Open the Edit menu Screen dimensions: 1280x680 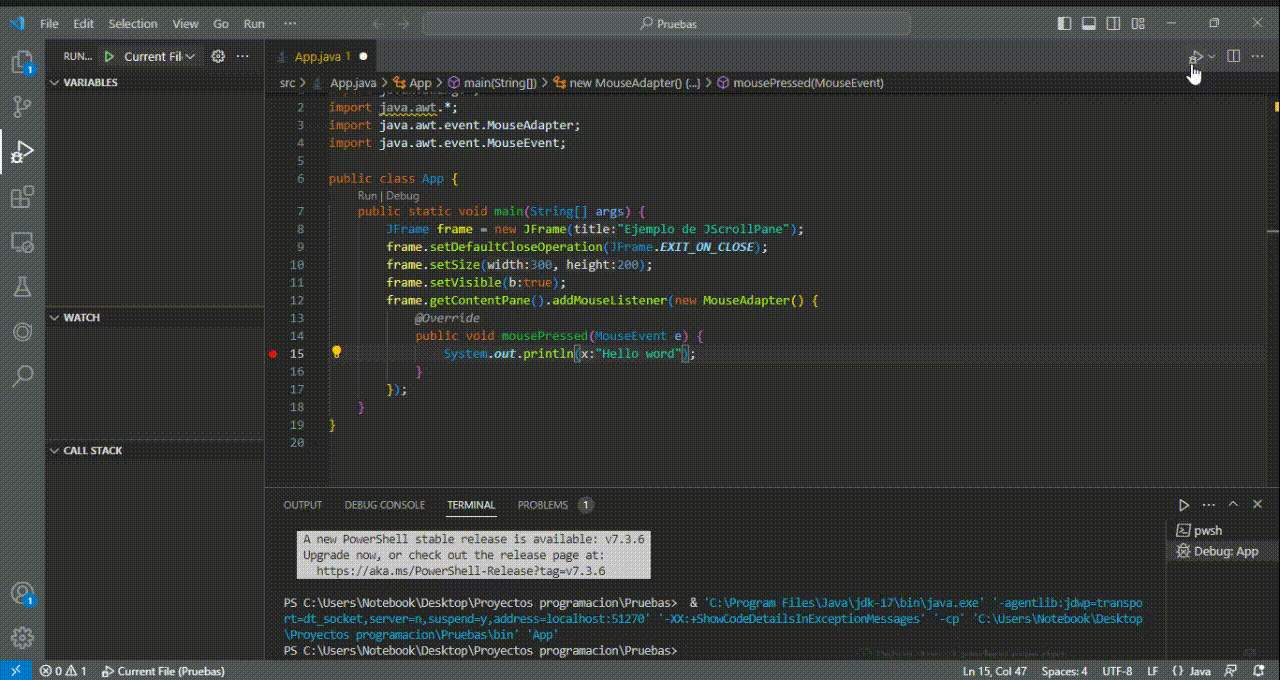[x=84, y=23]
